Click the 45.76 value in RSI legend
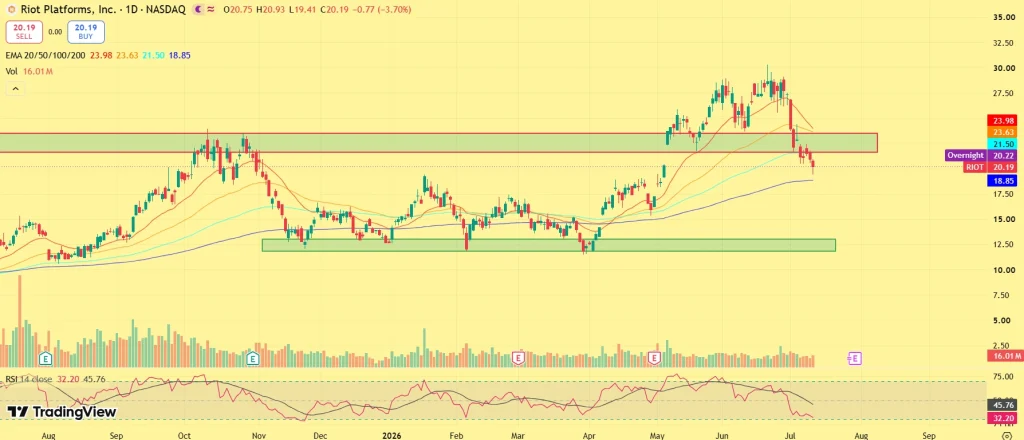This screenshot has width=1024, height=440. click(x=94, y=379)
